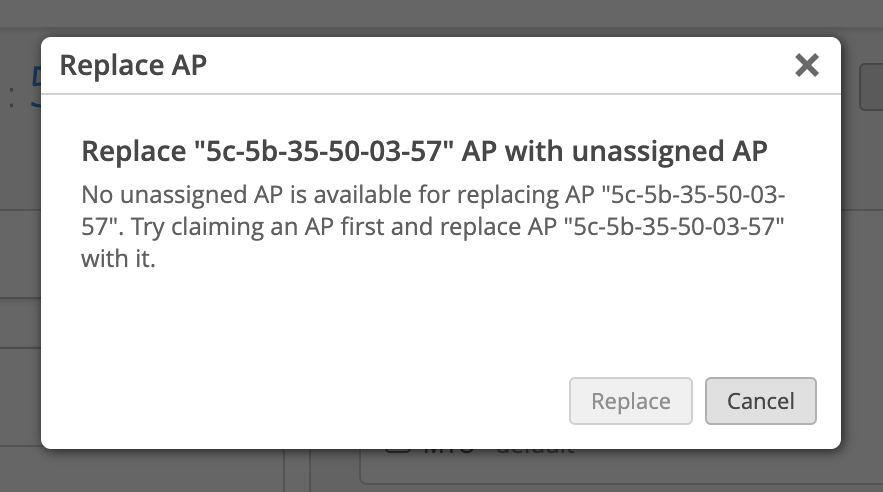Click the dimmed left panel beside the dialog
The height and width of the screenshot is (492, 883).
coord(20,300)
